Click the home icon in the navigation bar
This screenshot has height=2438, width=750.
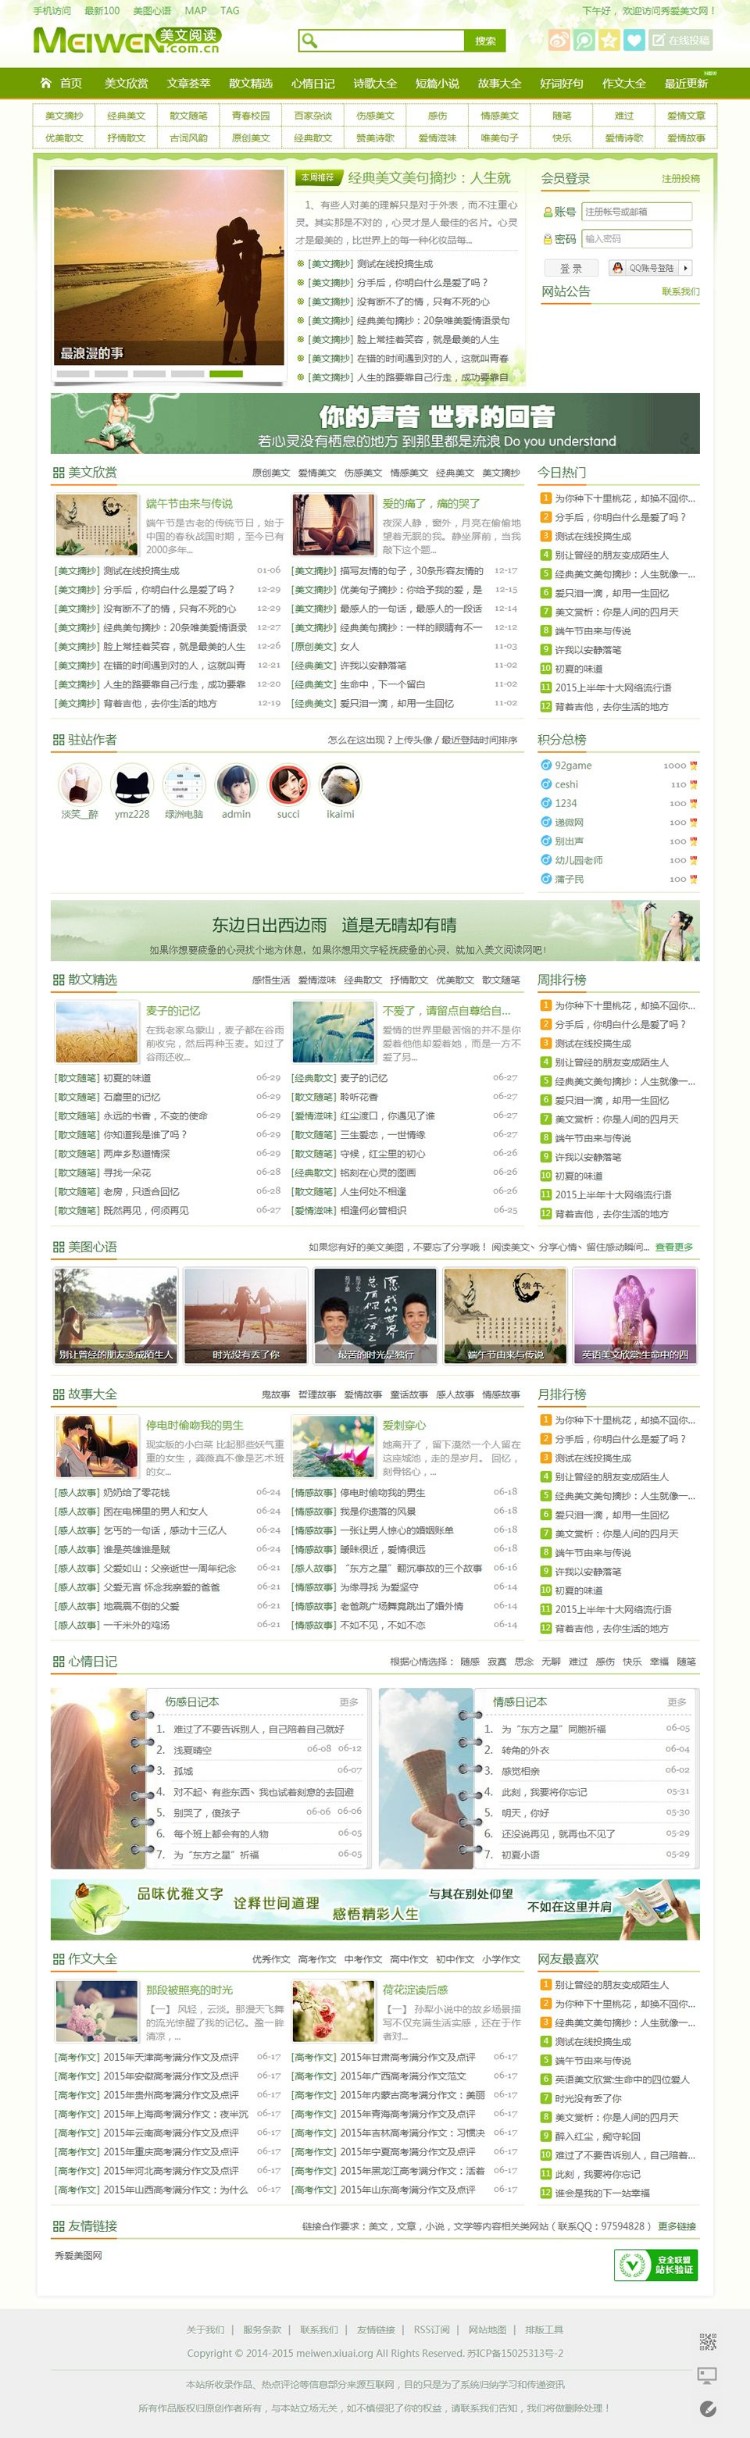45,83
